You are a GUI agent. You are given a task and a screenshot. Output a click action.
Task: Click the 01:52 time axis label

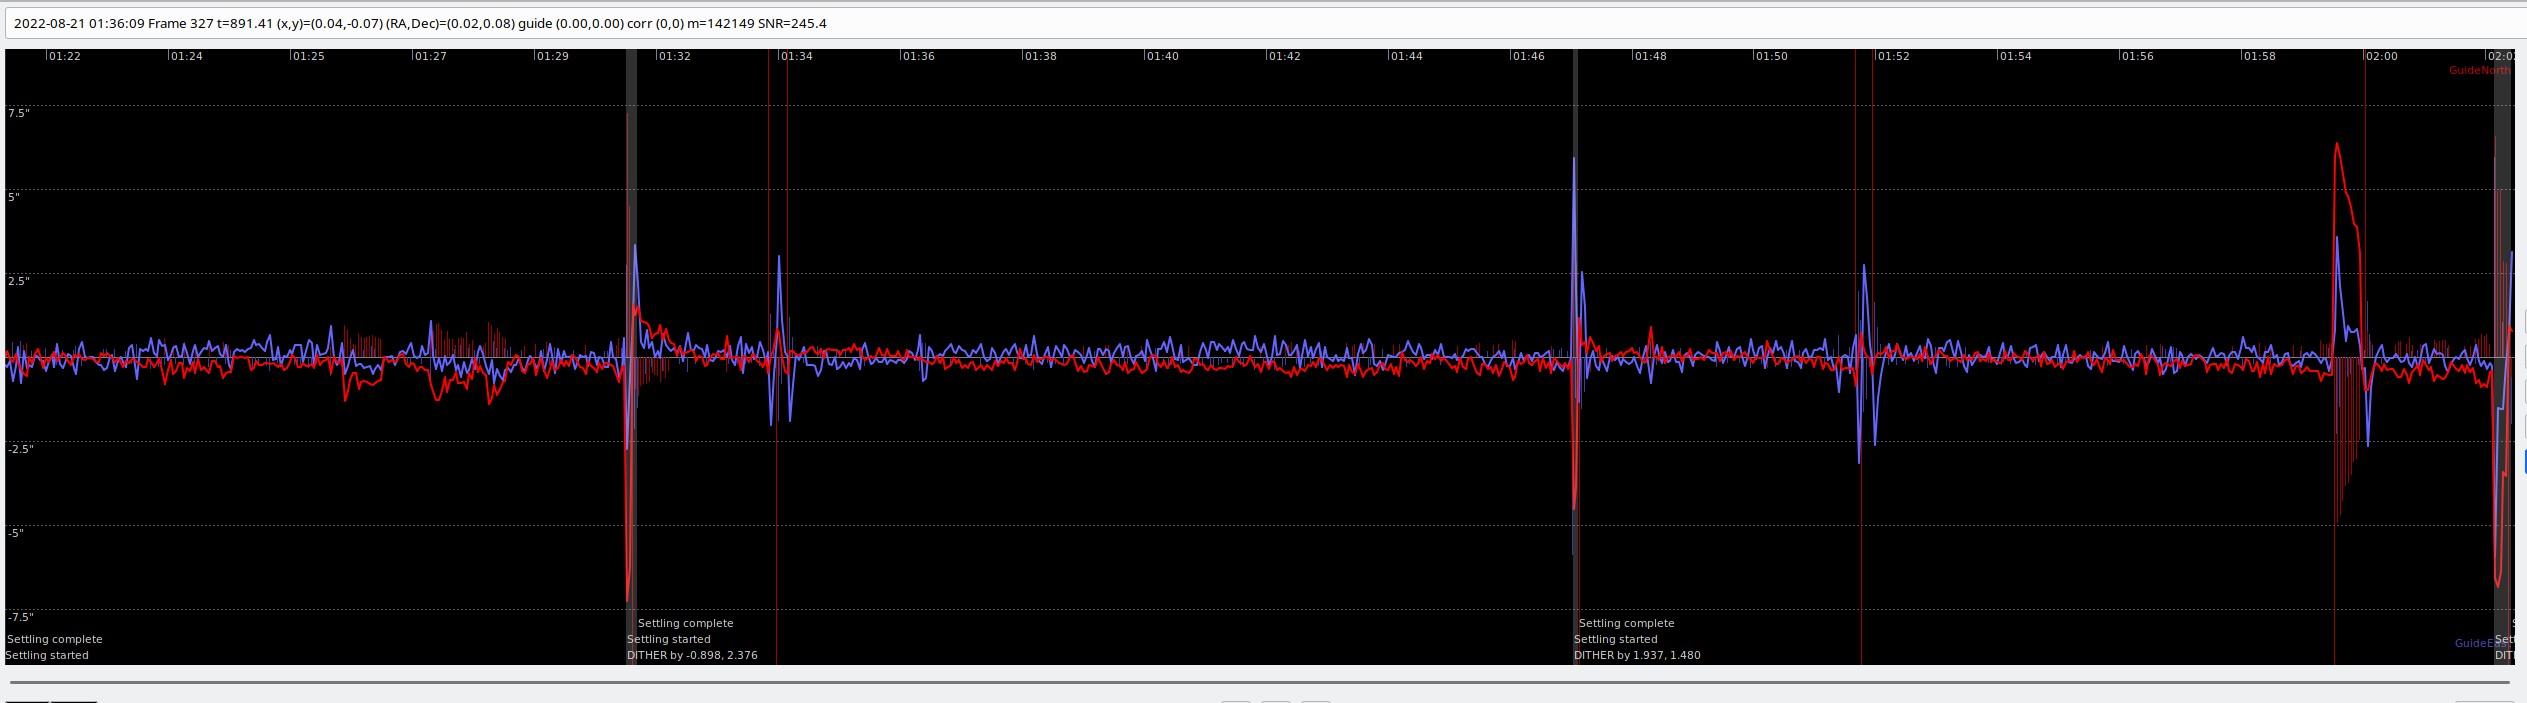1894,56
